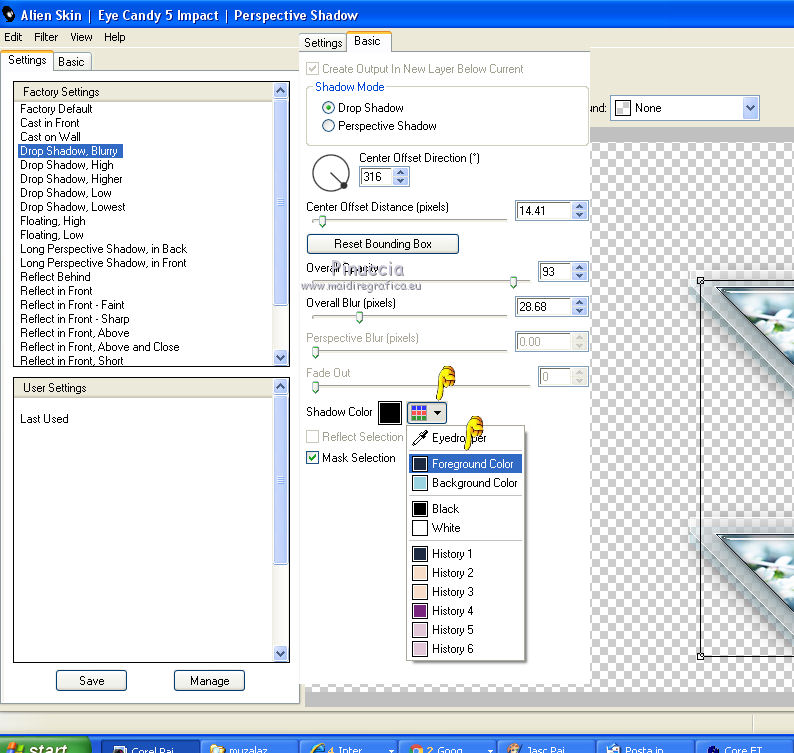Click the Center Offset Direction value field

click(376, 177)
